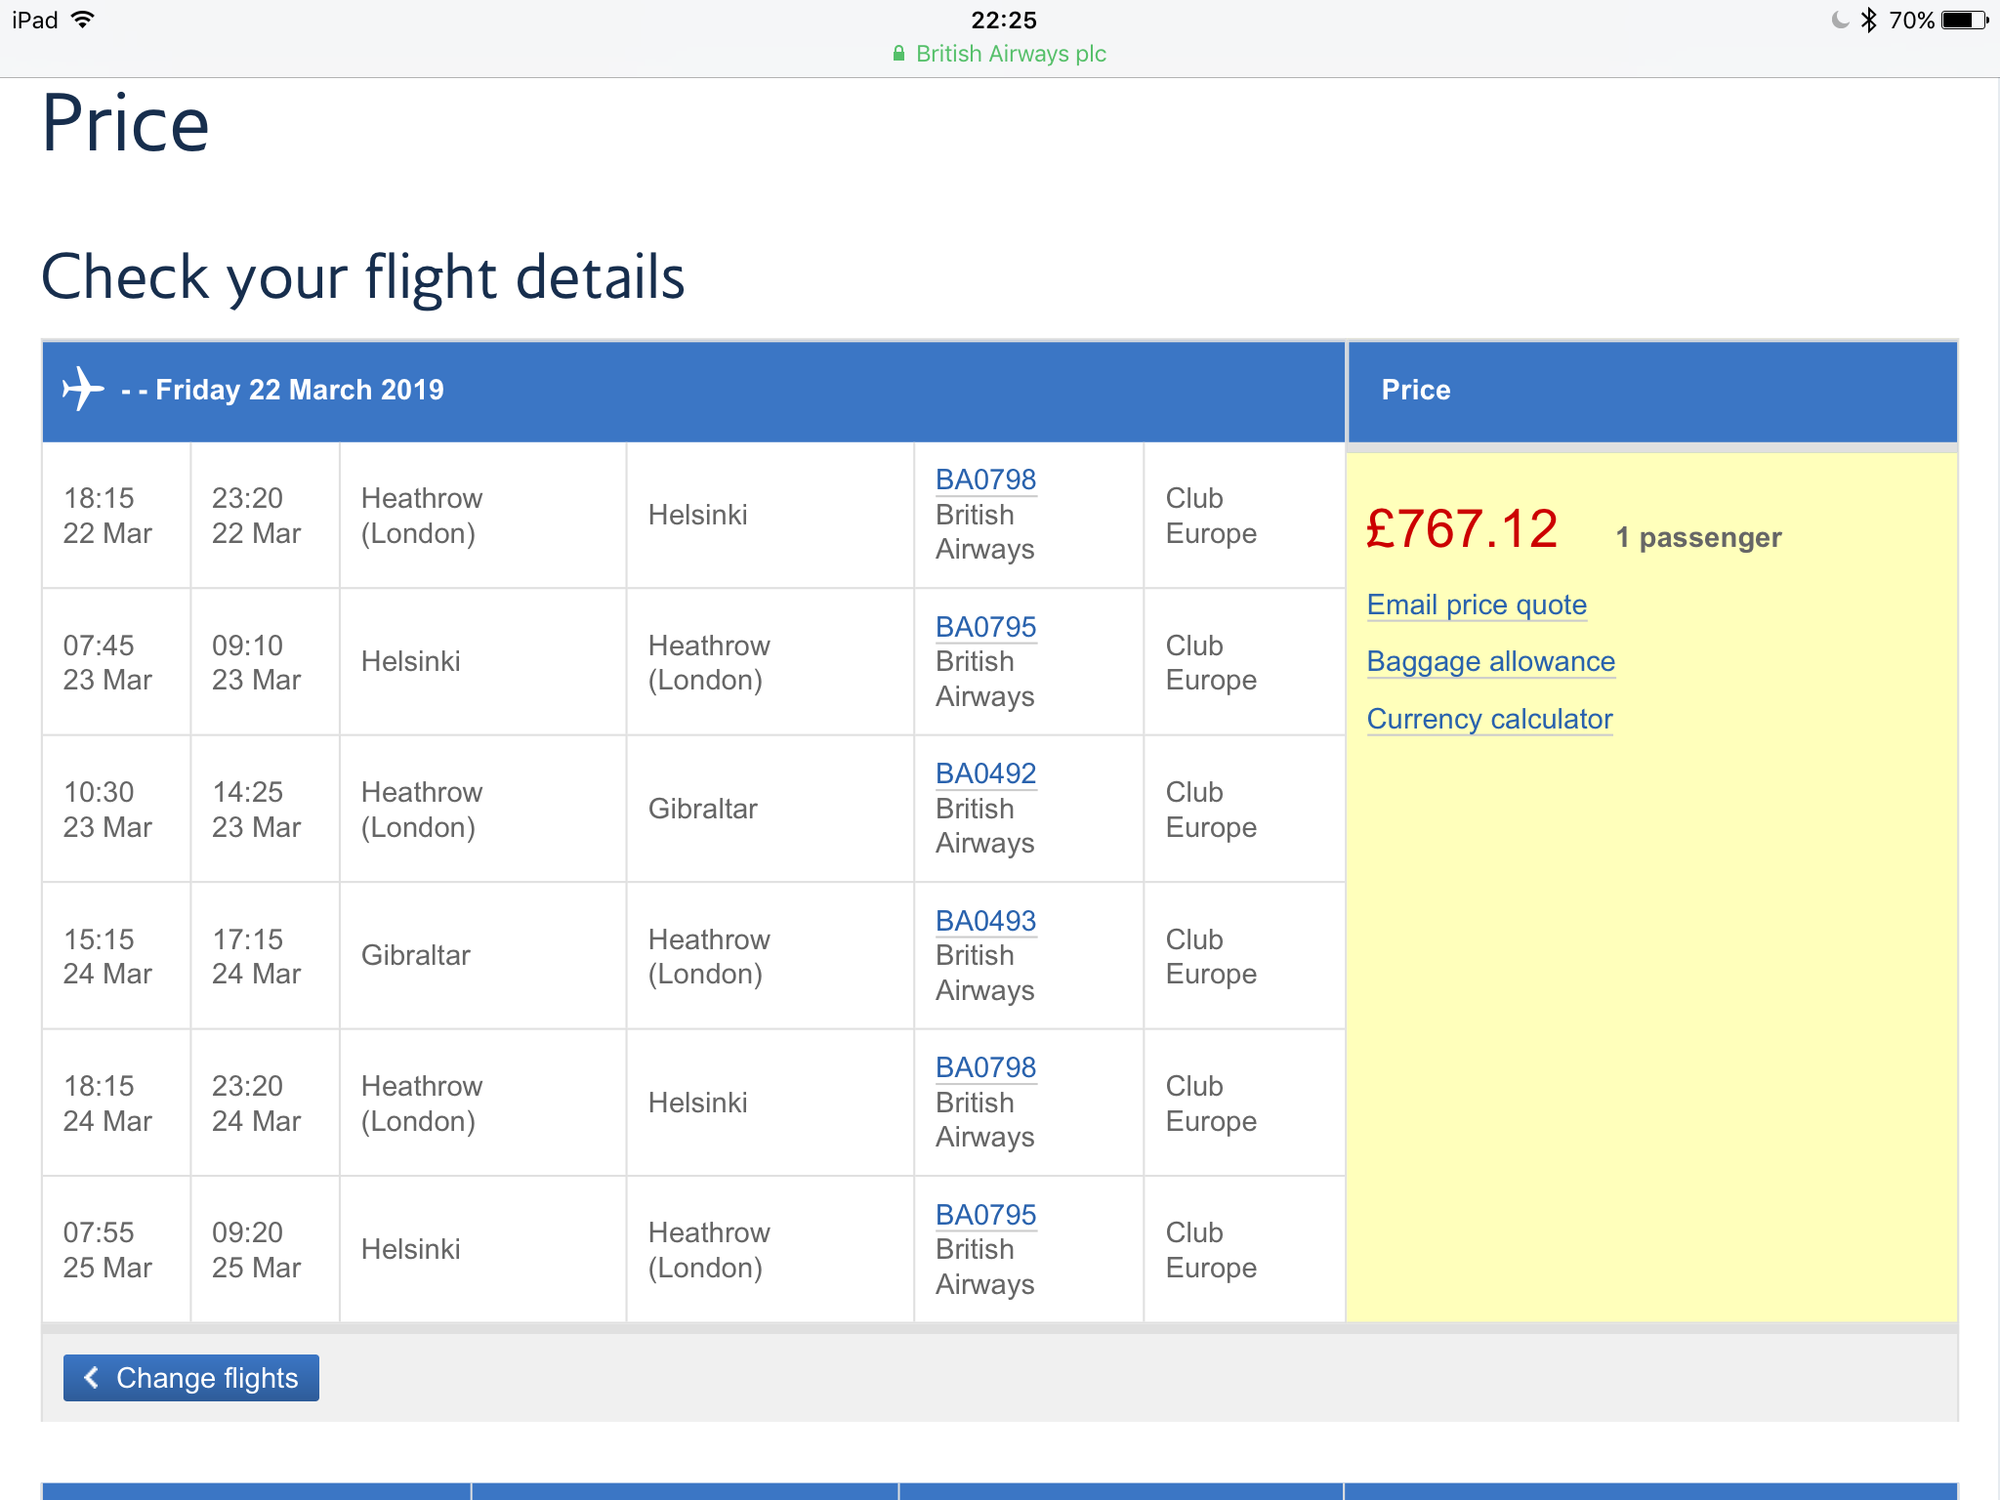Screen dimensions: 2000x1500
Task: Tap the Do Not Disturb moon icon
Action: (1839, 20)
